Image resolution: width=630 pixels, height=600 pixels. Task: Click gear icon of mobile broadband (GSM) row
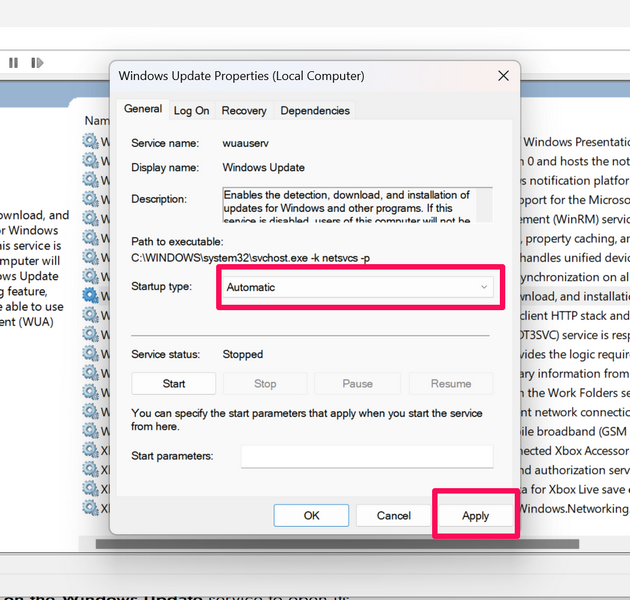point(90,431)
